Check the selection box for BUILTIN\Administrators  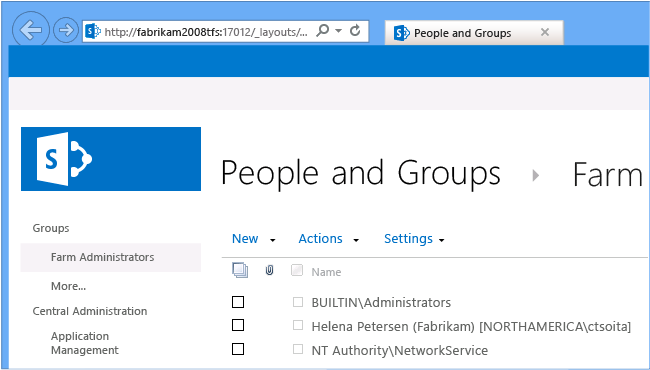238,302
